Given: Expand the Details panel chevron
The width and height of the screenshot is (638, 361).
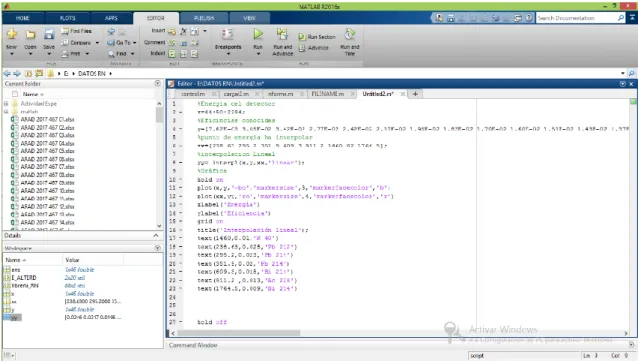Looking at the screenshot, I should pyautogui.click(x=156, y=236).
